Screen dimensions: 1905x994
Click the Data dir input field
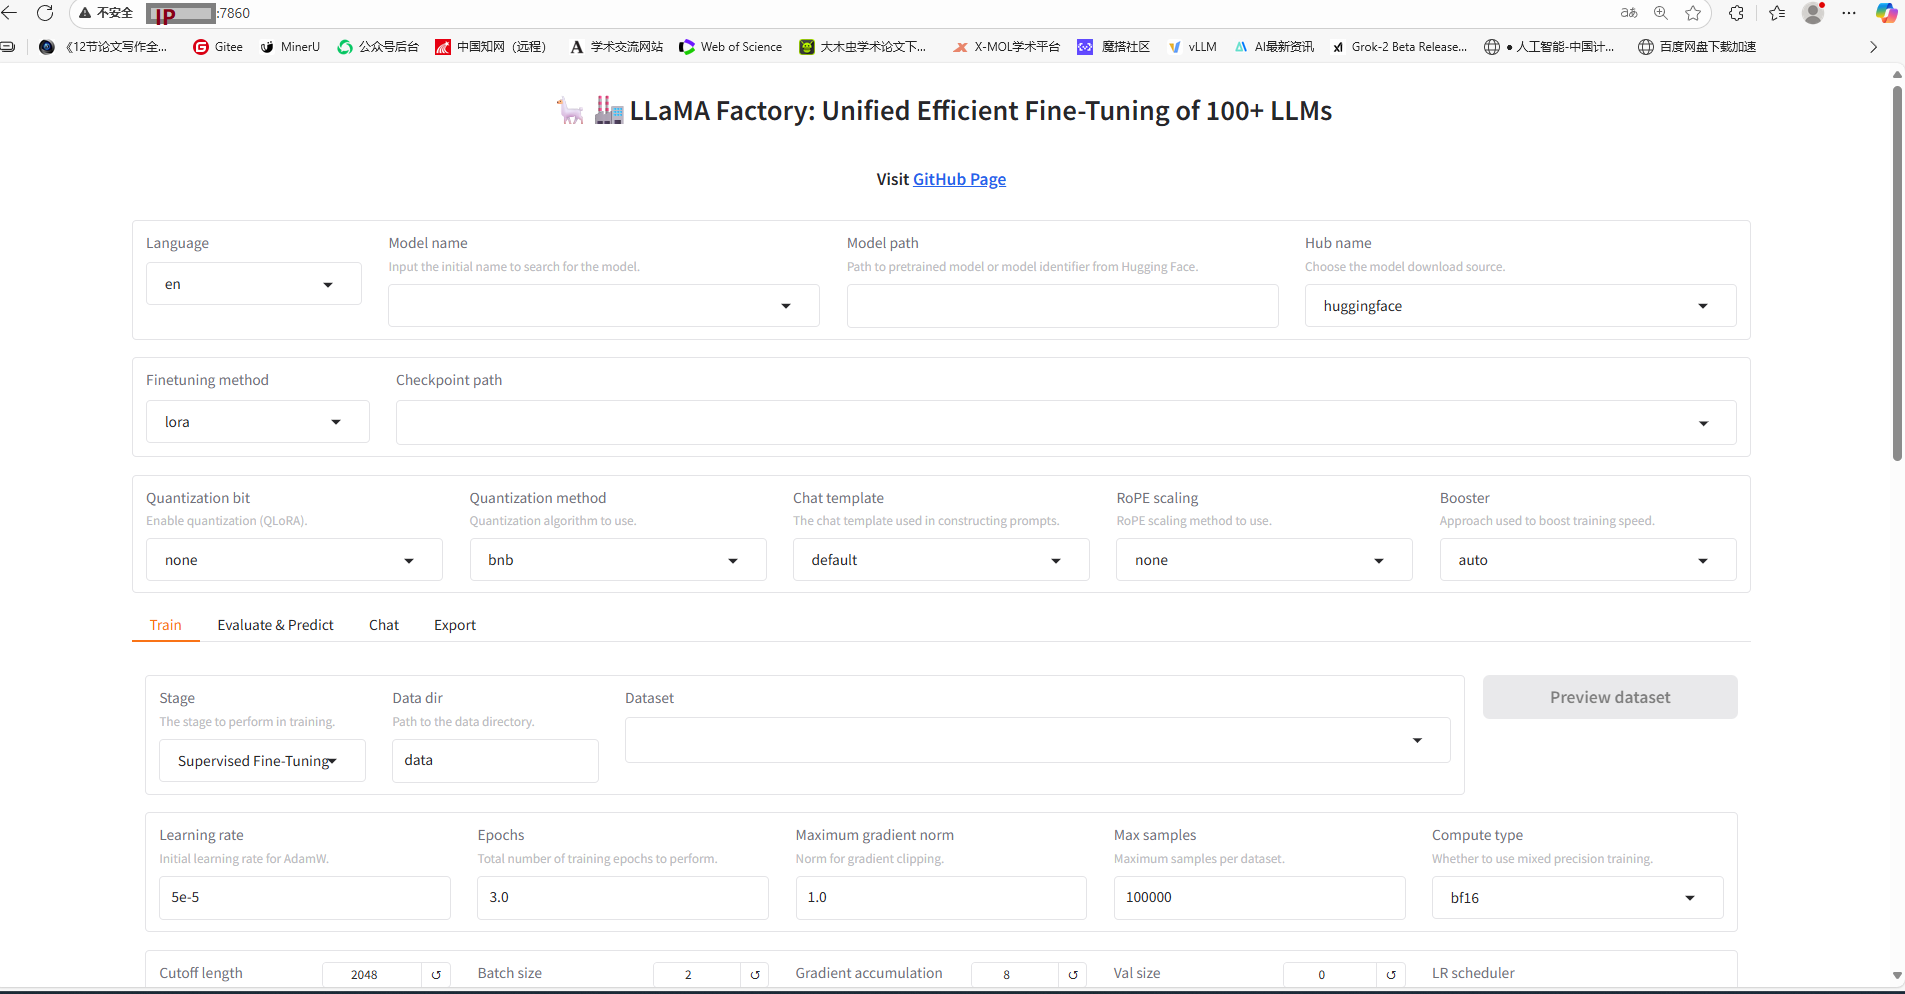click(x=495, y=761)
